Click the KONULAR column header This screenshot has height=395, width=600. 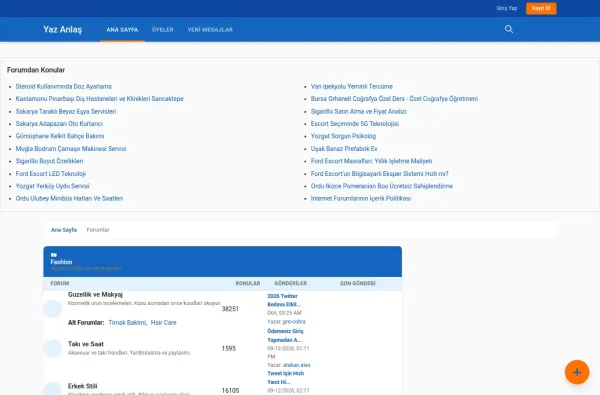[x=248, y=283]
